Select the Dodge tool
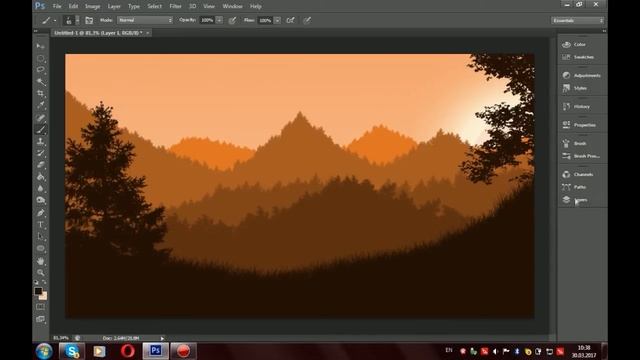Viewport: 640px width, 360px height. (40, 201)
